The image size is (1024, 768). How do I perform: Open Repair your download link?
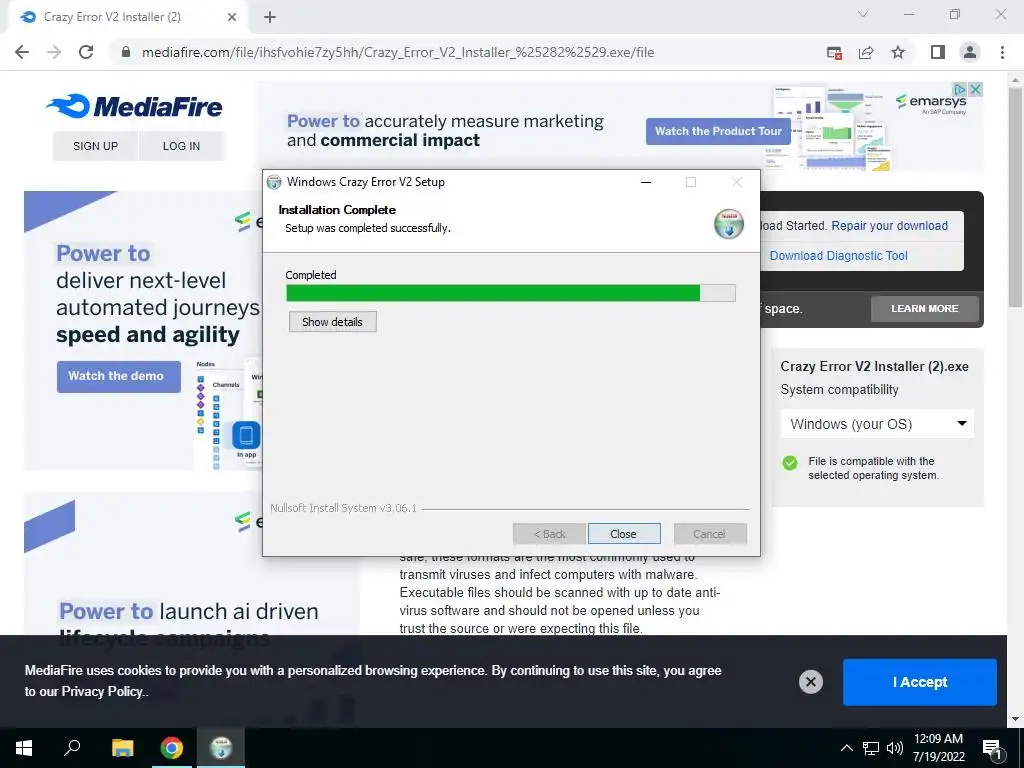click(889, 226)
